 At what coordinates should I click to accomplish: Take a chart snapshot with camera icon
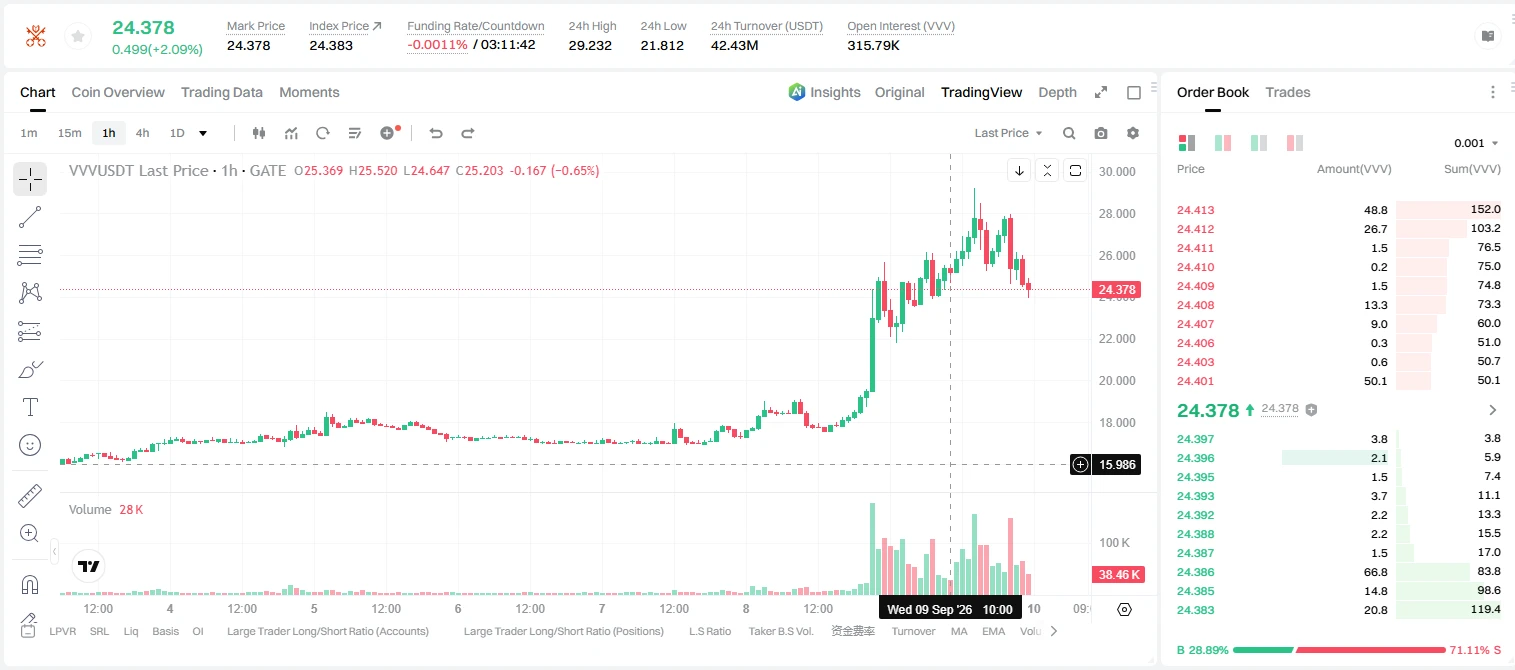1101,133
